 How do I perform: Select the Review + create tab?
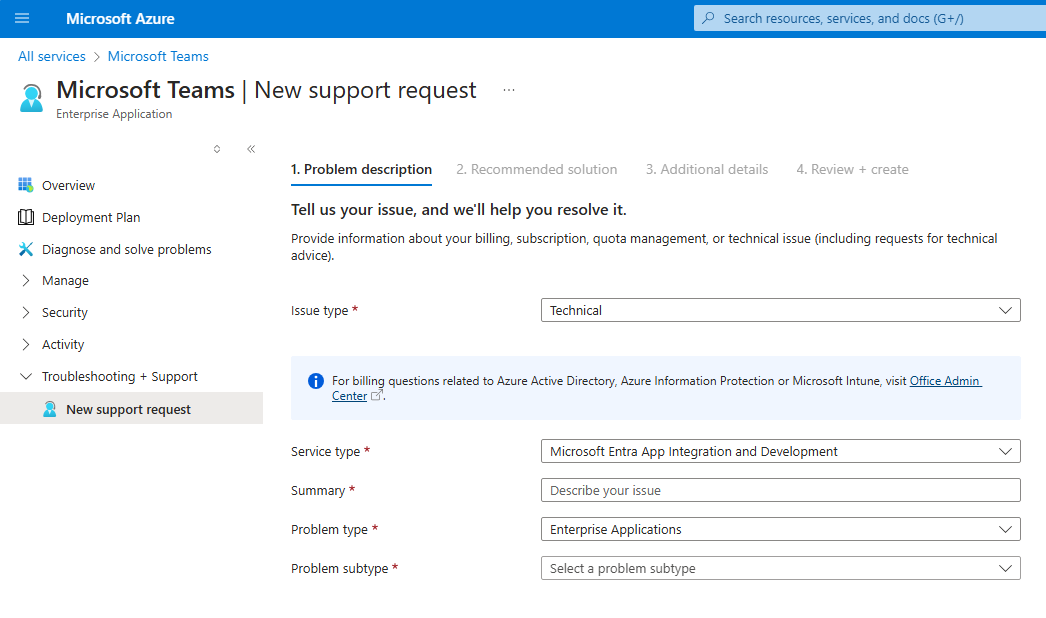pyautogui.click(x=852, y=170)
